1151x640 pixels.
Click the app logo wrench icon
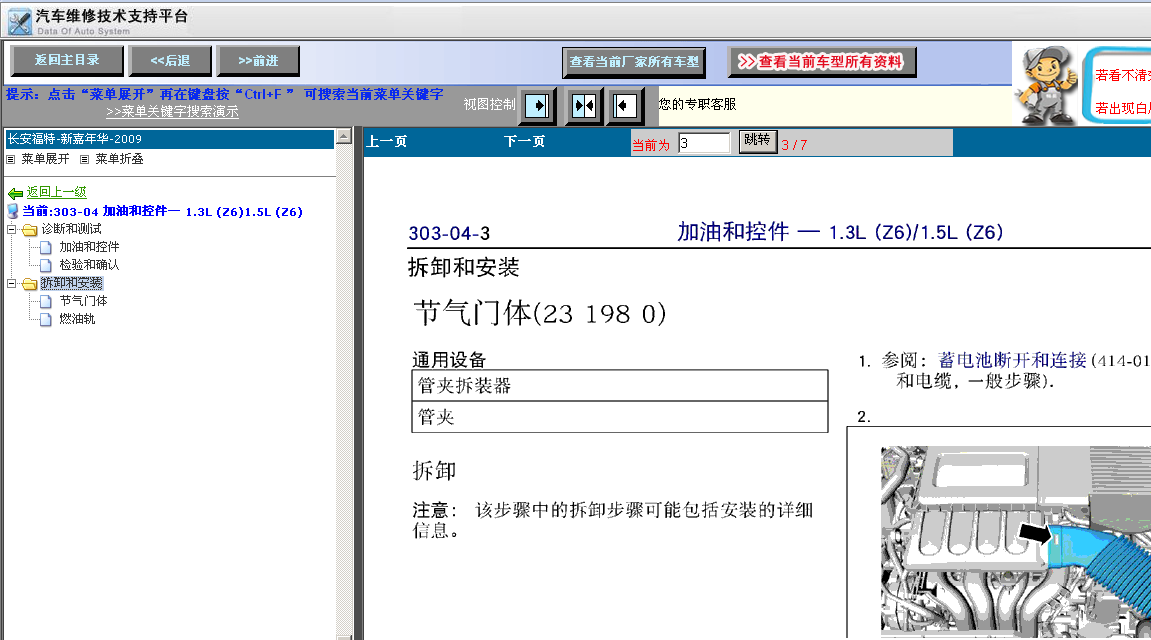(19, 21)
